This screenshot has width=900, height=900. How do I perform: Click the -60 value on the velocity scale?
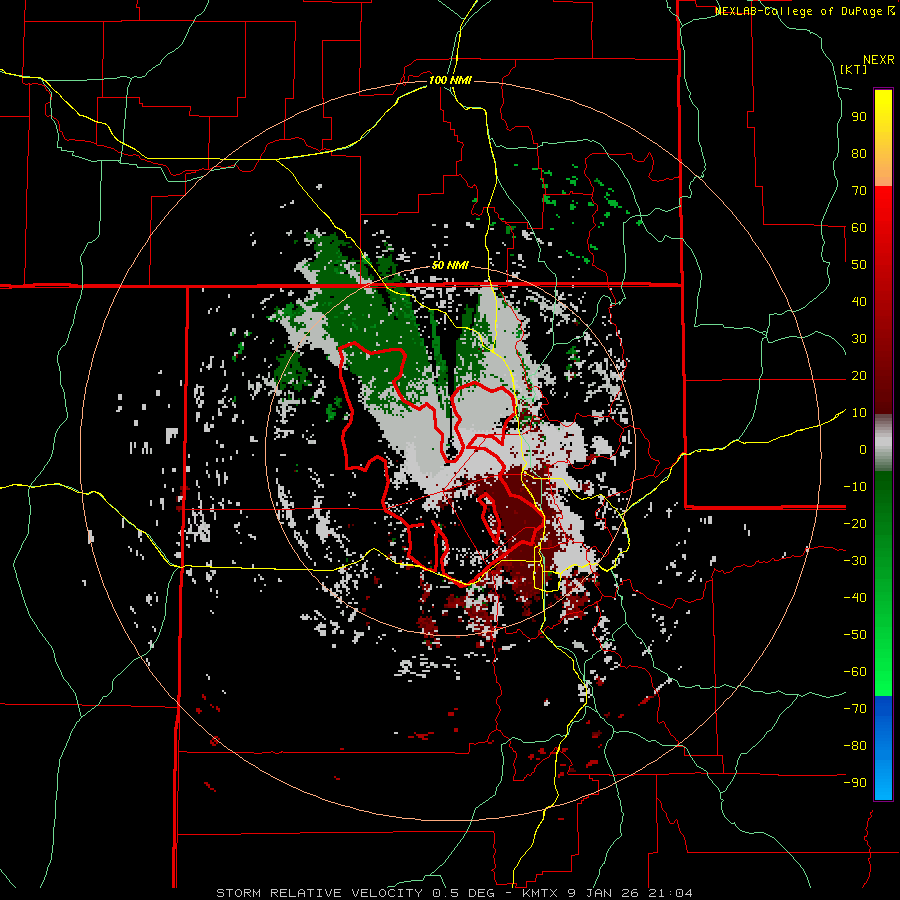click(855, 672)
